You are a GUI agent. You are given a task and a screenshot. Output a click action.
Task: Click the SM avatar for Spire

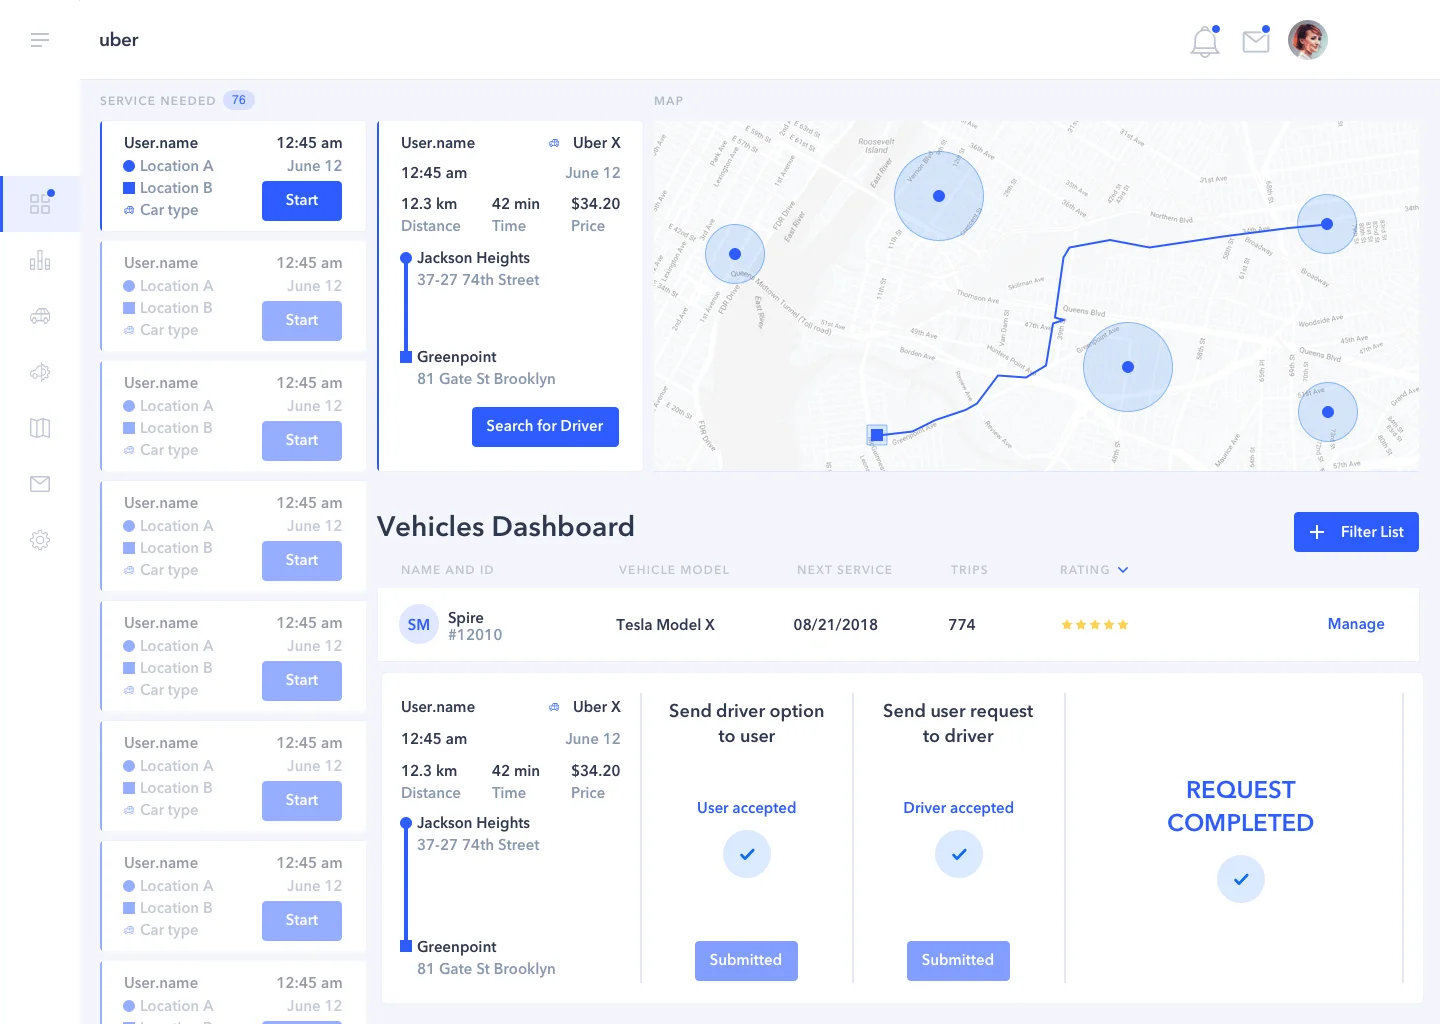click(x=419, y=625)
